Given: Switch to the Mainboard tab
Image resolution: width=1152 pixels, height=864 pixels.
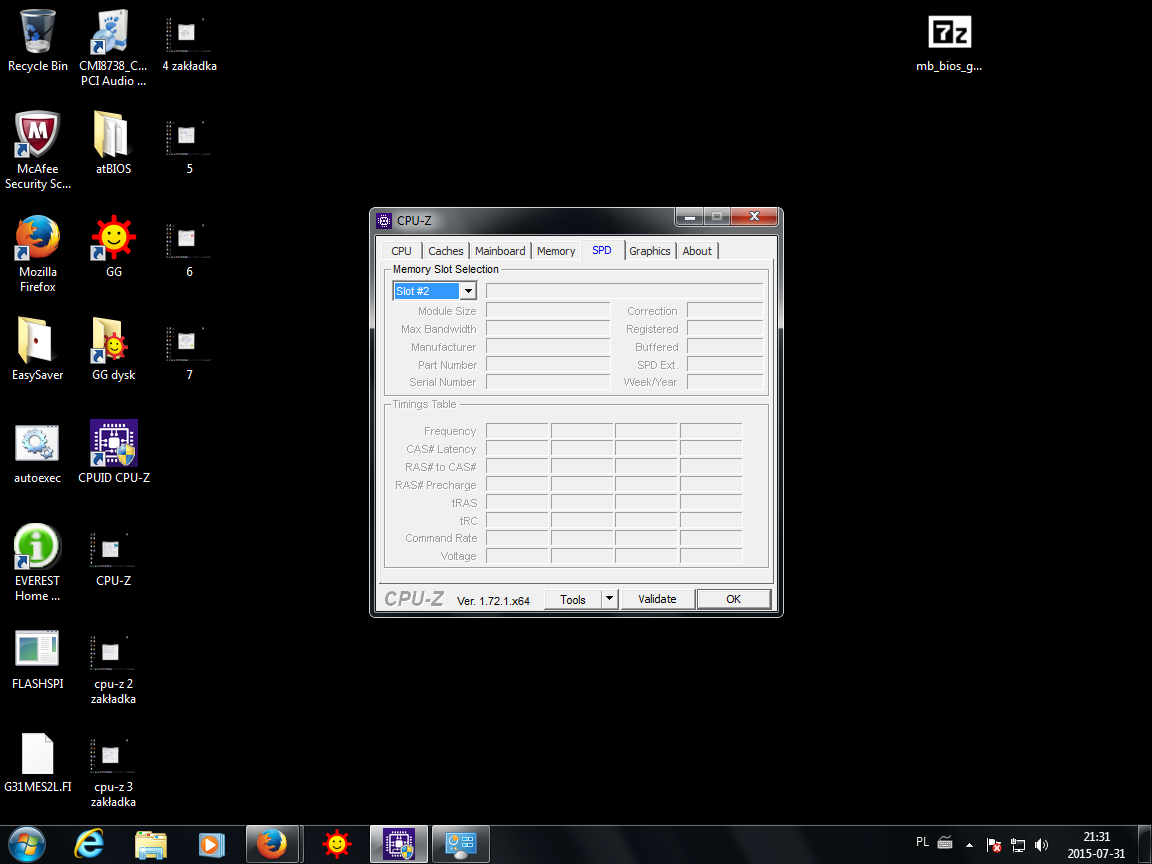Looking at the screenshot, I should tap(500, 251).
